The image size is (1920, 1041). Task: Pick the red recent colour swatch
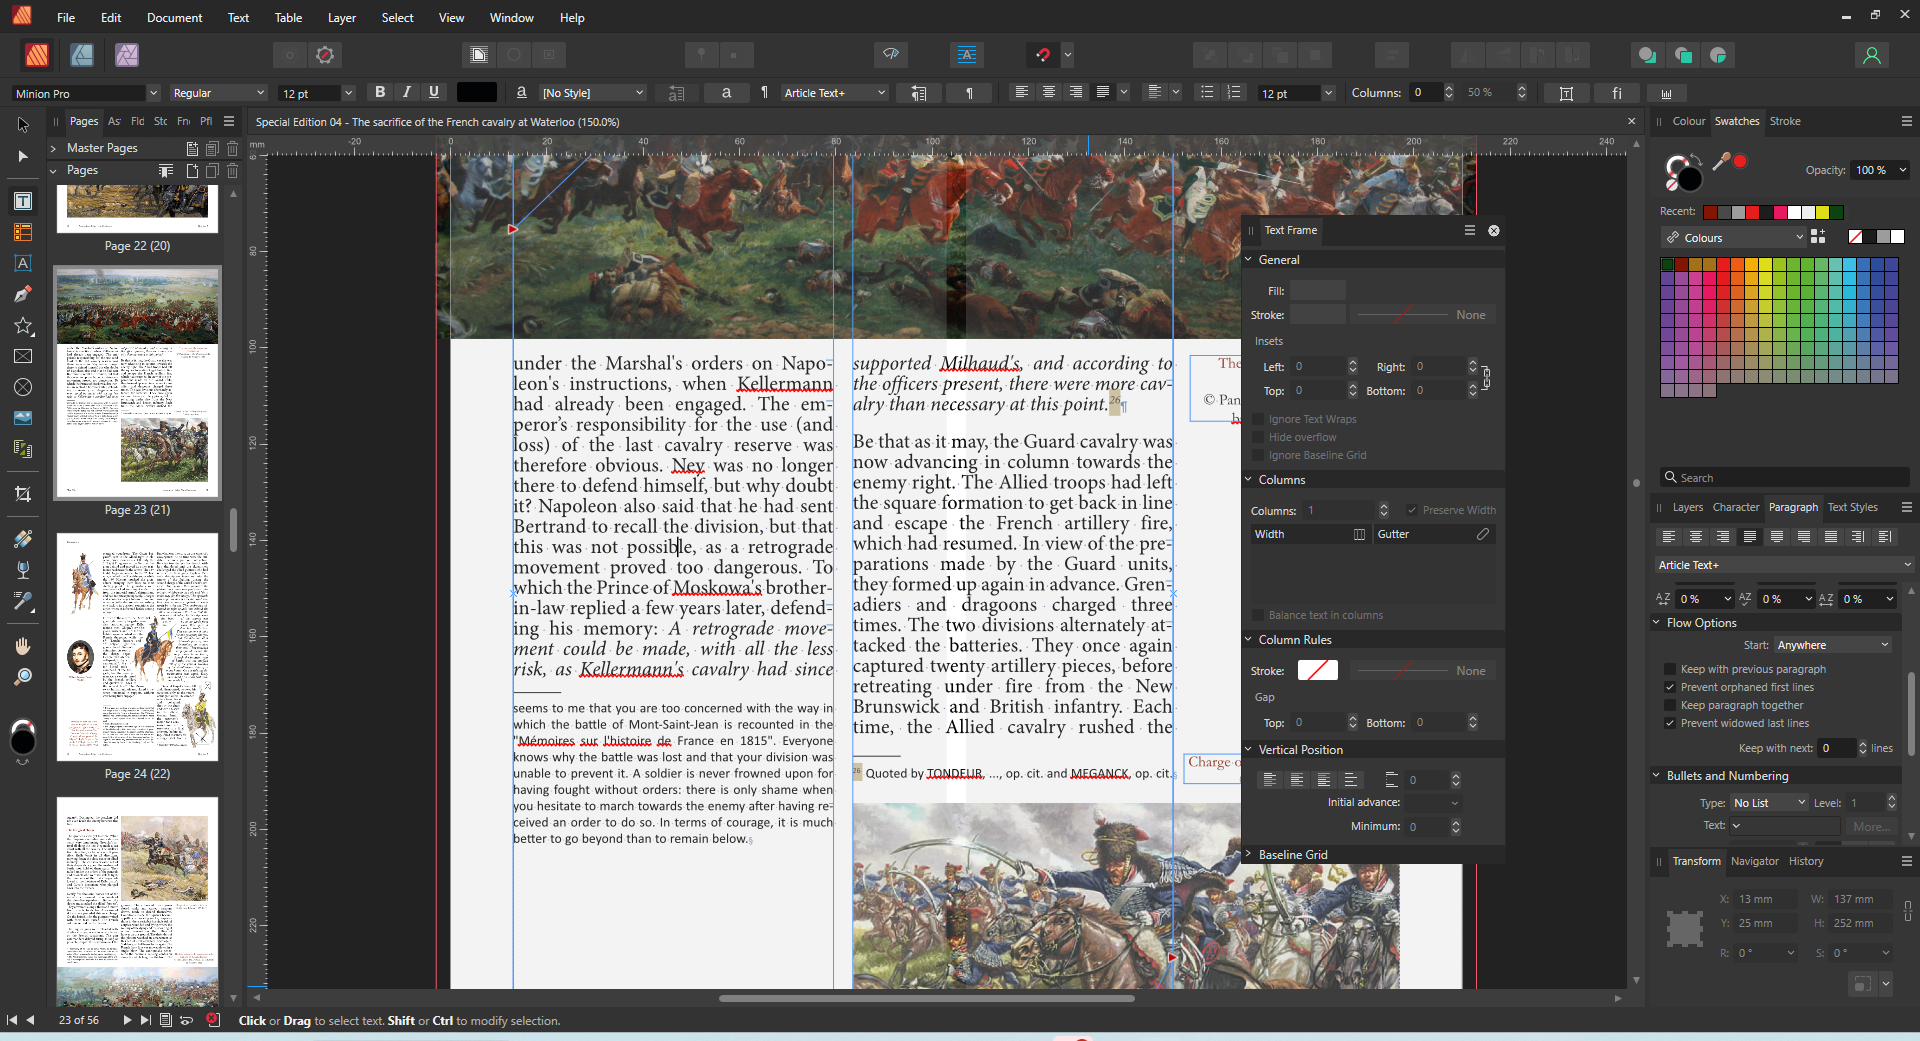click(1752, 212)
